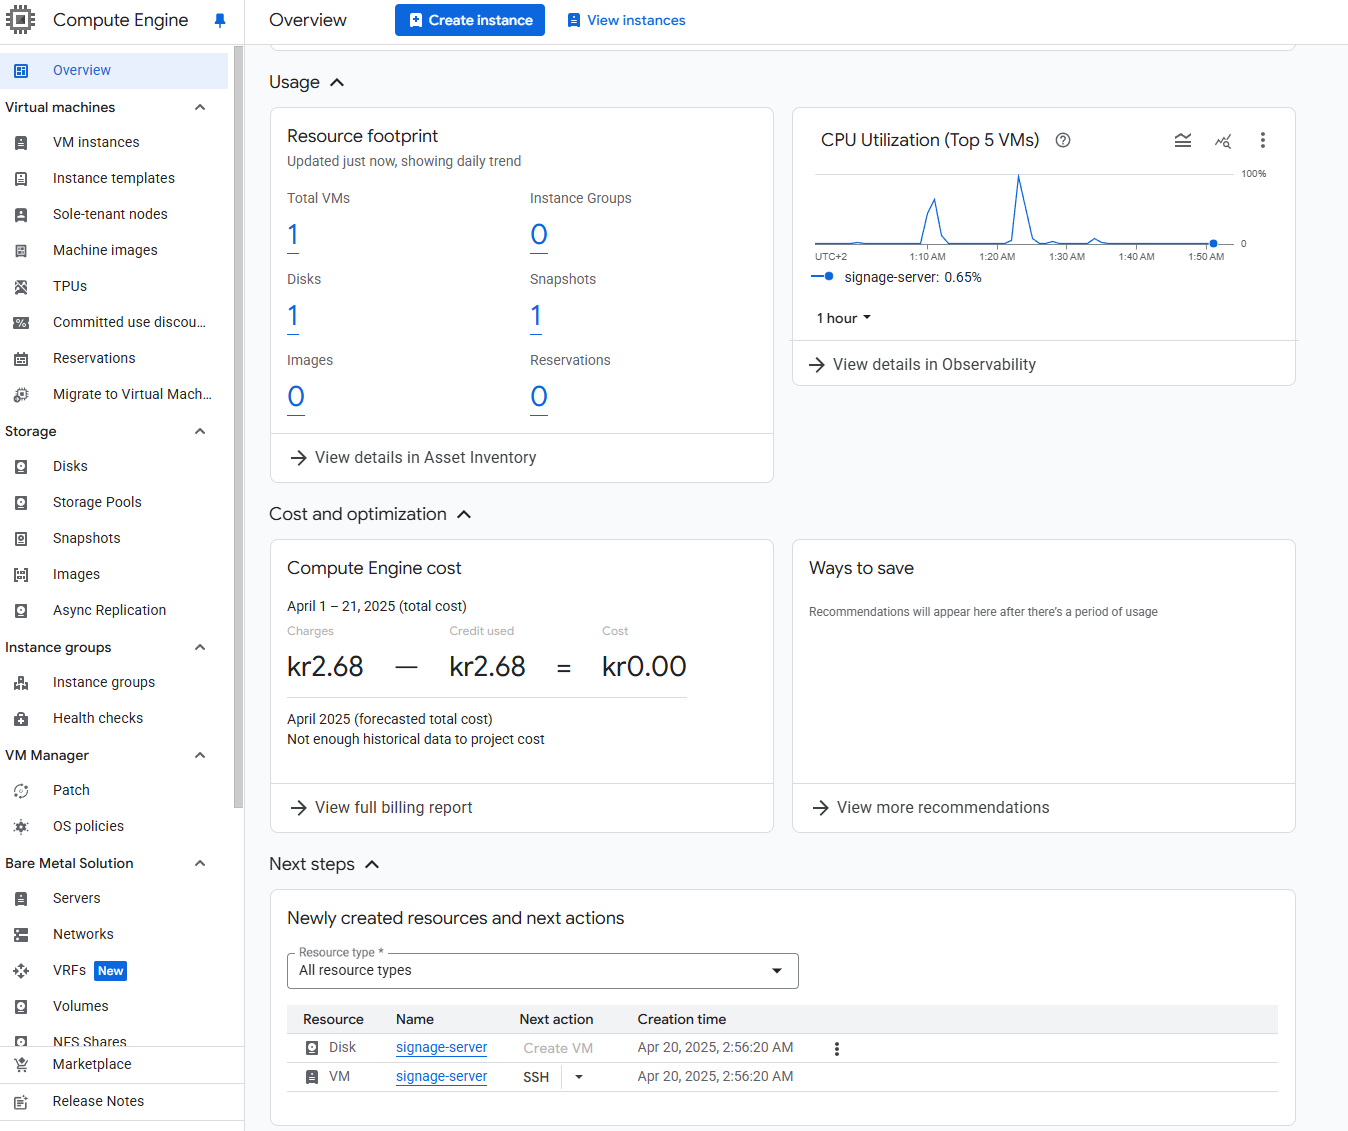Screen dimensions: 1348x1131
Task: Click the Snapshots count link
Action: click(536, 317)
